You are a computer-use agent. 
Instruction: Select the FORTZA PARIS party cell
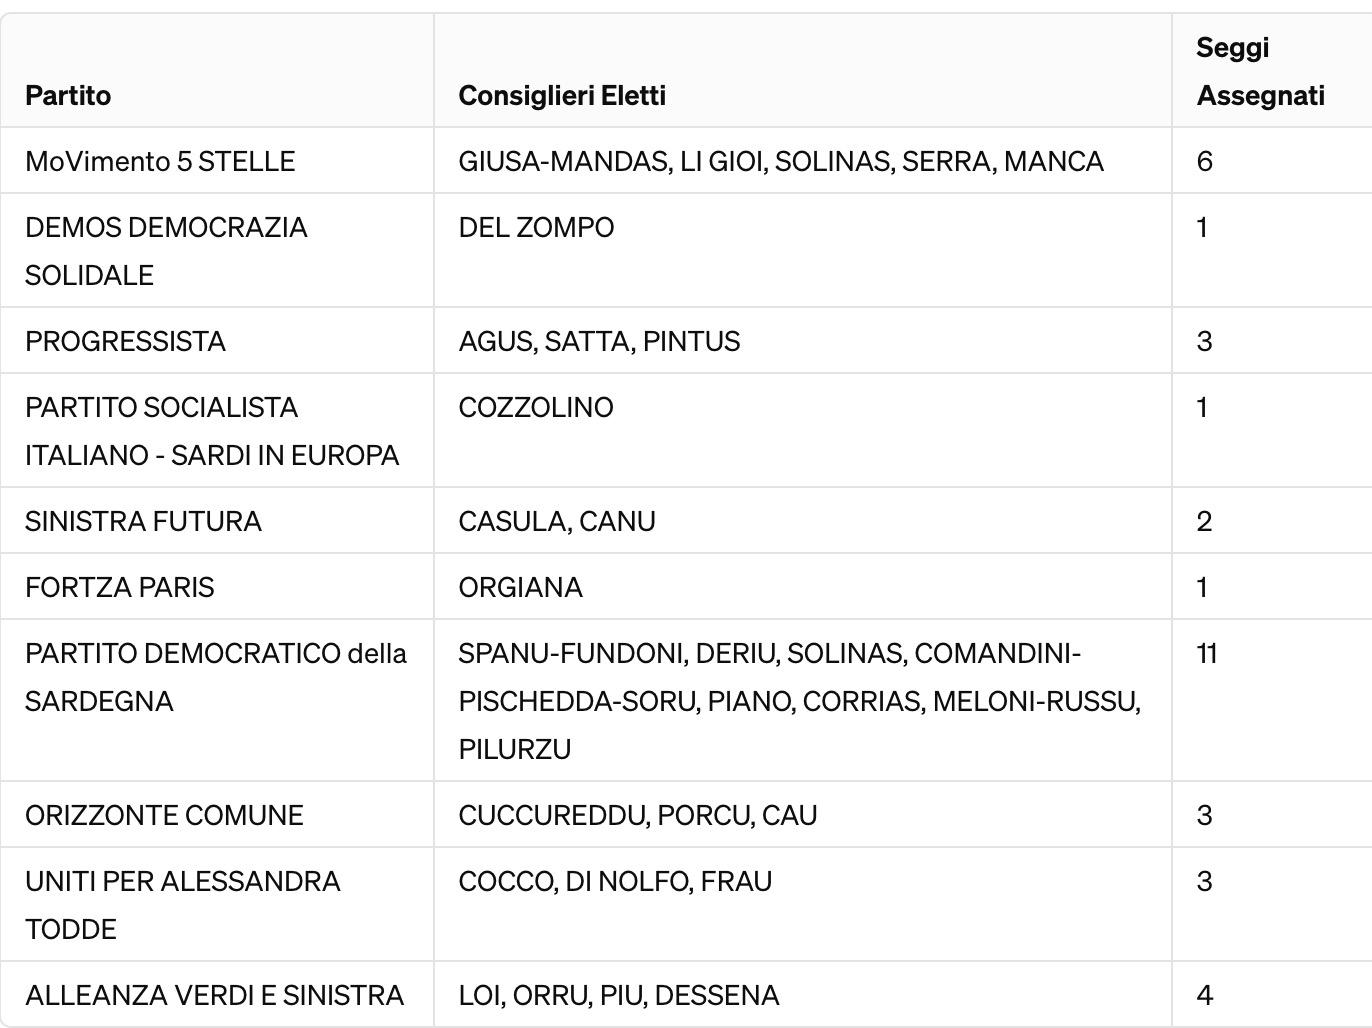point(120,588)
